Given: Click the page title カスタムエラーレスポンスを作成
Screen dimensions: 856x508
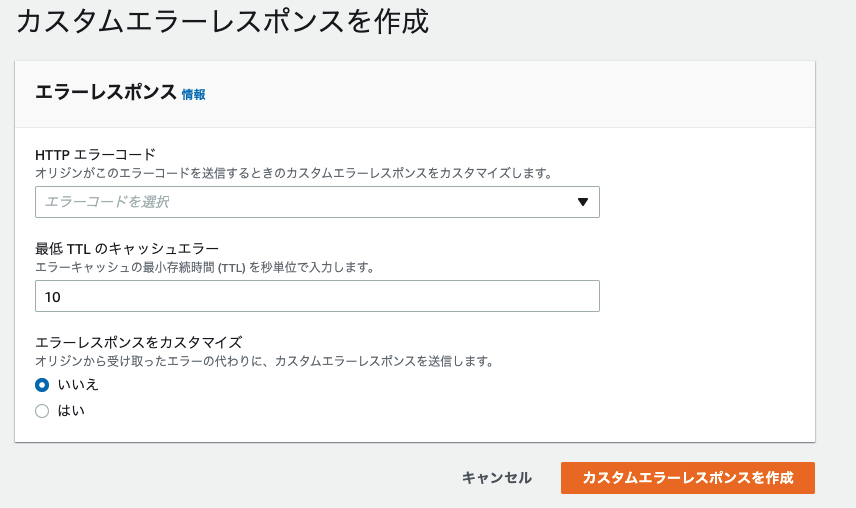Looking at the screenshot, I should (223, 22).
